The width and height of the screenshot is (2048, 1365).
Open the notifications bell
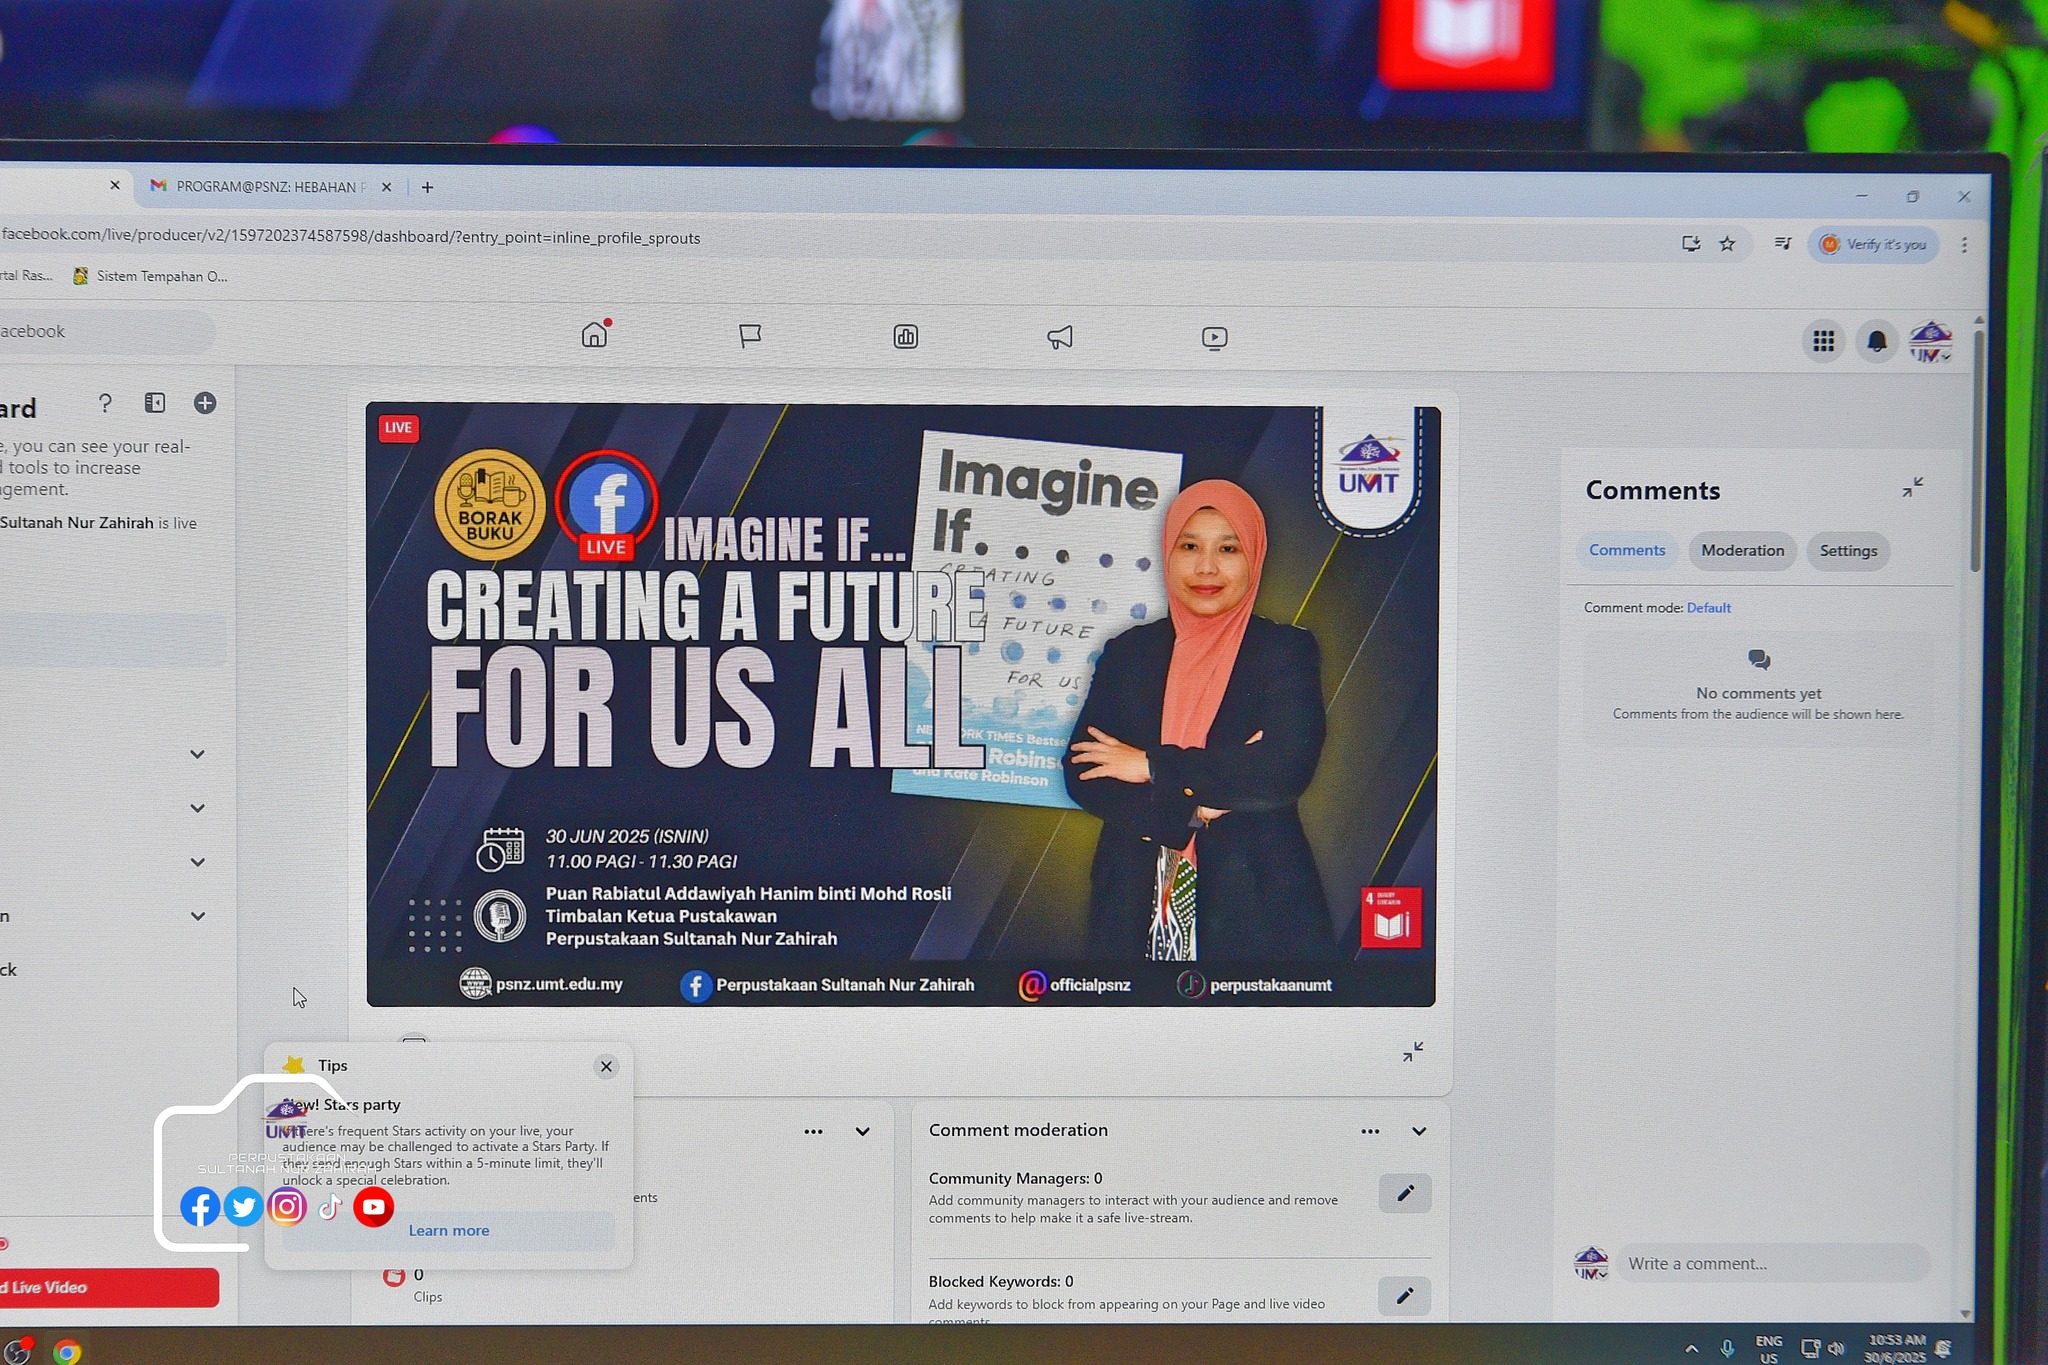(1877, 342)
